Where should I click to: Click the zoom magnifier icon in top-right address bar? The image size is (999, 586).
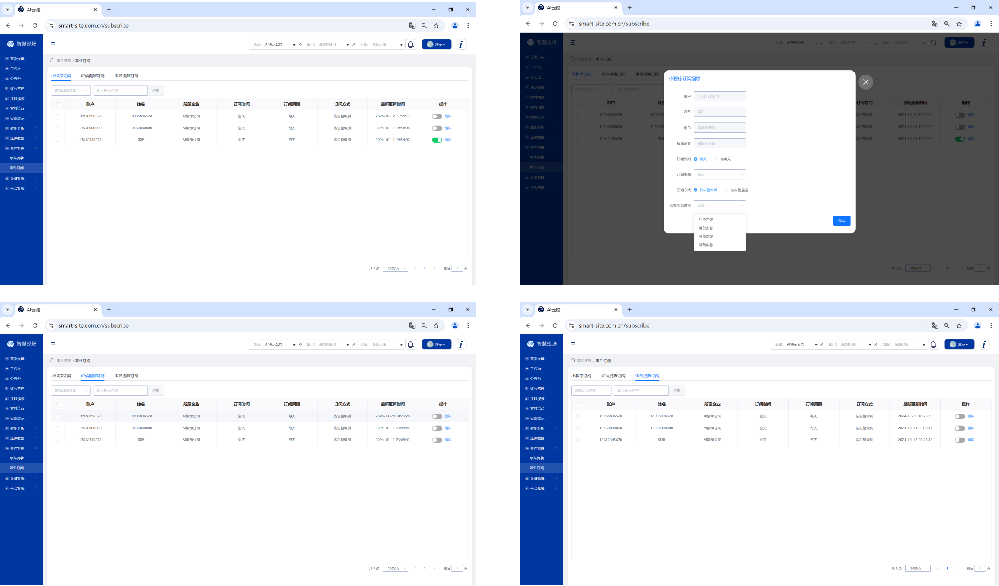(946, 22)
